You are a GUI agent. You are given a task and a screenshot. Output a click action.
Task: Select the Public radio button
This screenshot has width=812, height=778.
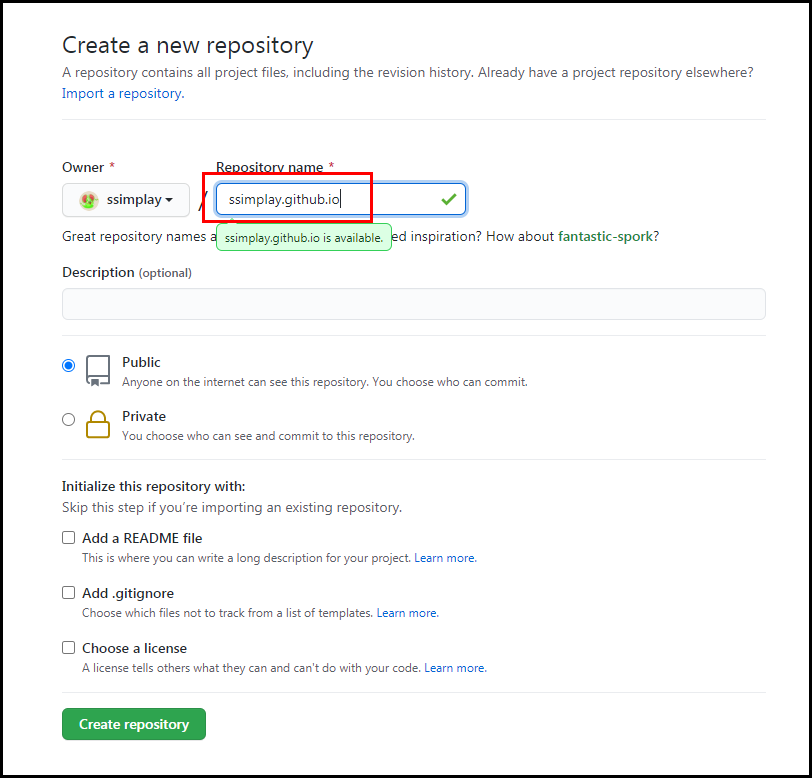coord(68,366)
